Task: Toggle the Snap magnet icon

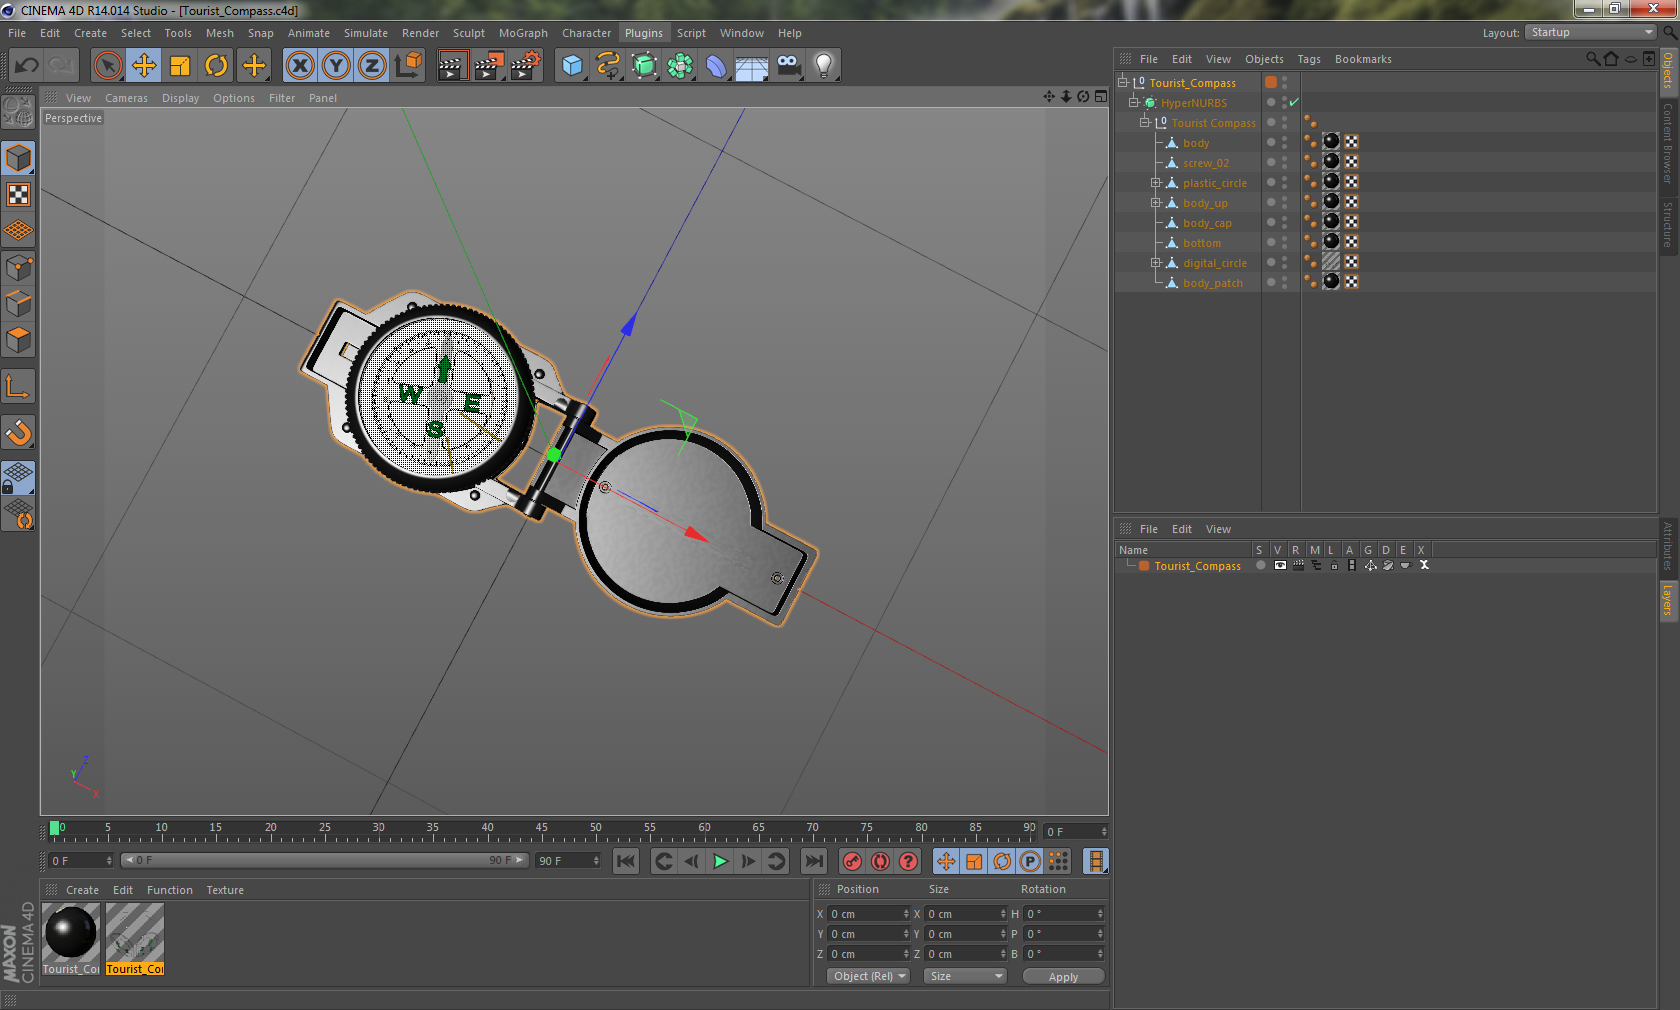Action: [19, 432]
